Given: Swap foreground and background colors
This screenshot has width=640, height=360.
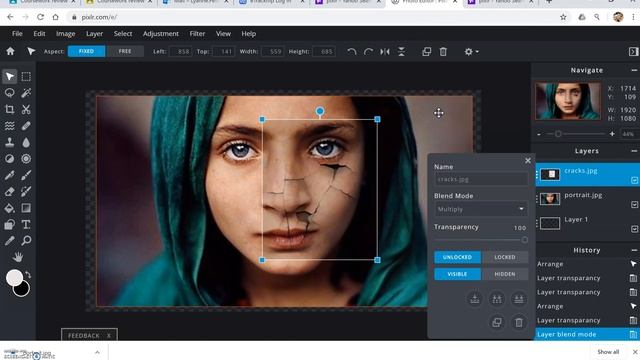Looking at the screenshot, I should pos(28,275).
